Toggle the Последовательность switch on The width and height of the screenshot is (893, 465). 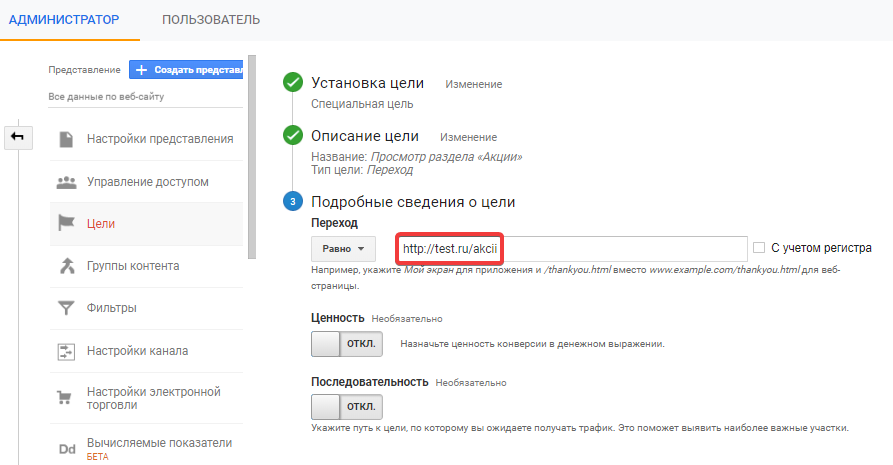[x=347, y=407]
